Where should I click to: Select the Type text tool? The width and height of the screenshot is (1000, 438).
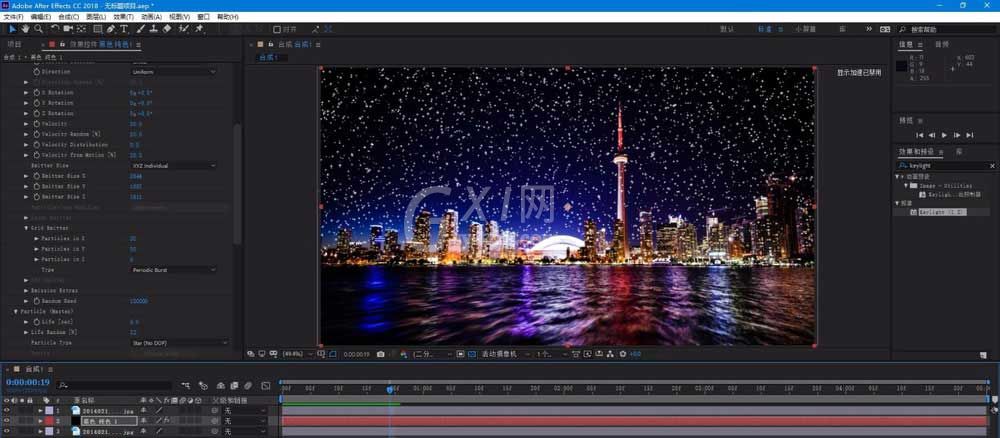pos(124,29)
